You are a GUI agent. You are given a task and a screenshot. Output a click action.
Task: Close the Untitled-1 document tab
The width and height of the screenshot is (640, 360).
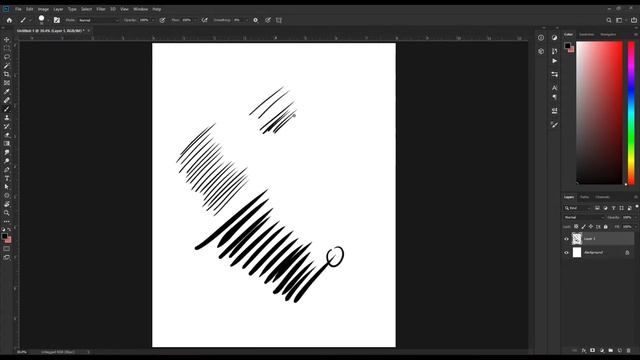88,31
